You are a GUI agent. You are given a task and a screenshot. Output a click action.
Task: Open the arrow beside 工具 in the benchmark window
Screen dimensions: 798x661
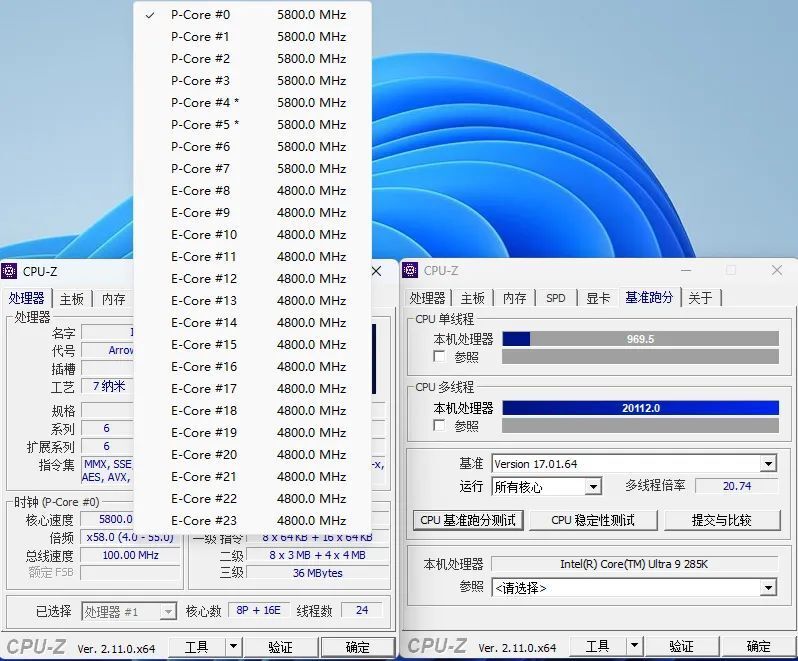pyautogui.click(x=633, y=647)
